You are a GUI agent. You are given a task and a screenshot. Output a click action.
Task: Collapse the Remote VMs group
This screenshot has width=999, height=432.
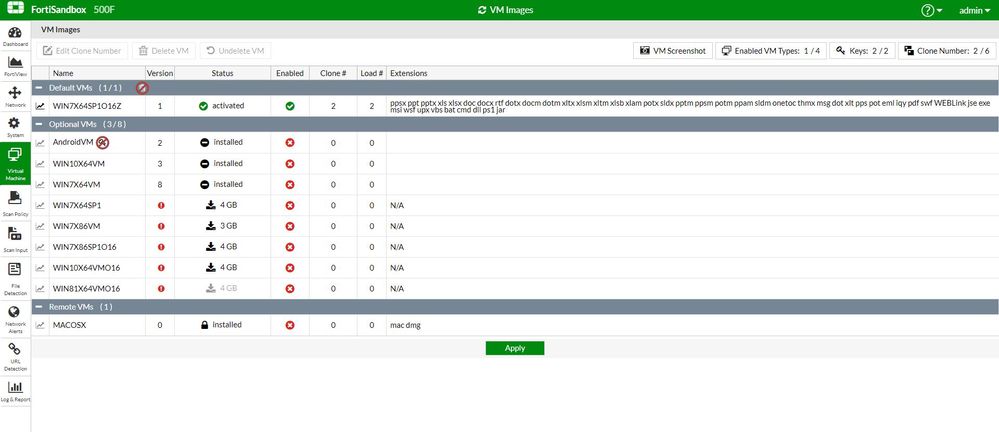pos(40,307)
